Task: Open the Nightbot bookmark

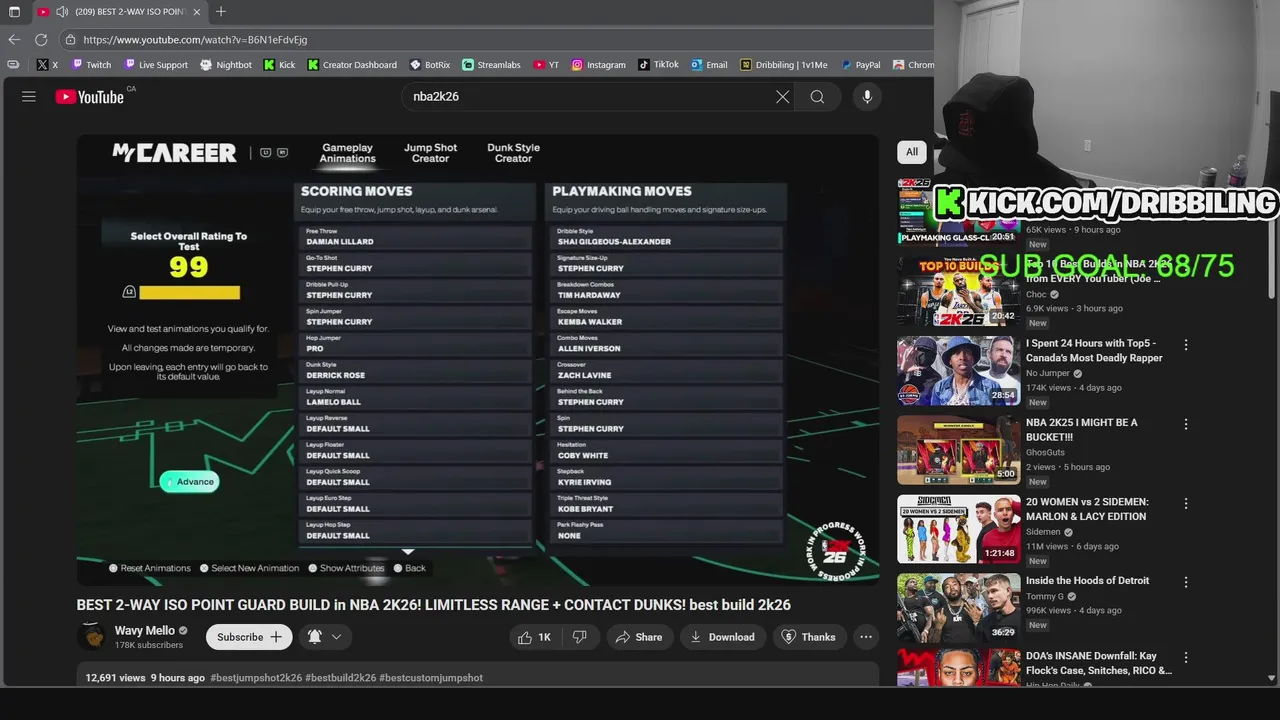Action: pyautogui.click(x=226, y=65)
